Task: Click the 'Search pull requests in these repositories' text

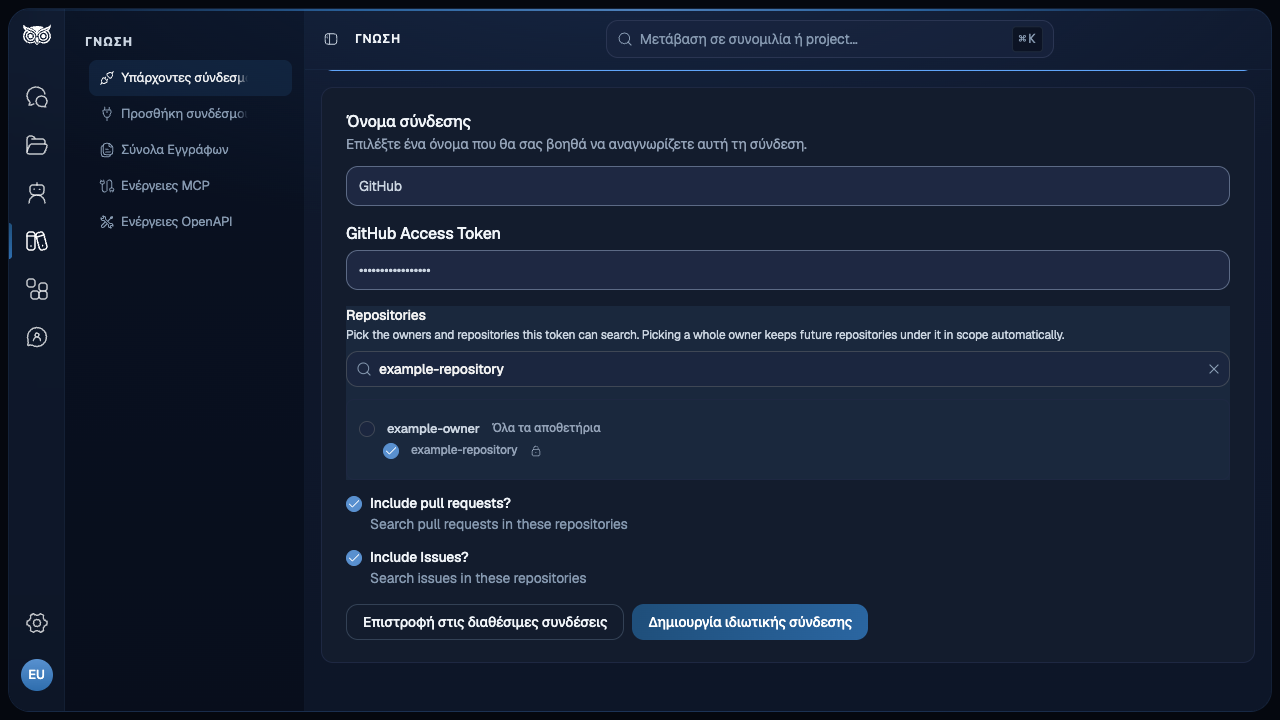Action: click(x=499, y=524)
